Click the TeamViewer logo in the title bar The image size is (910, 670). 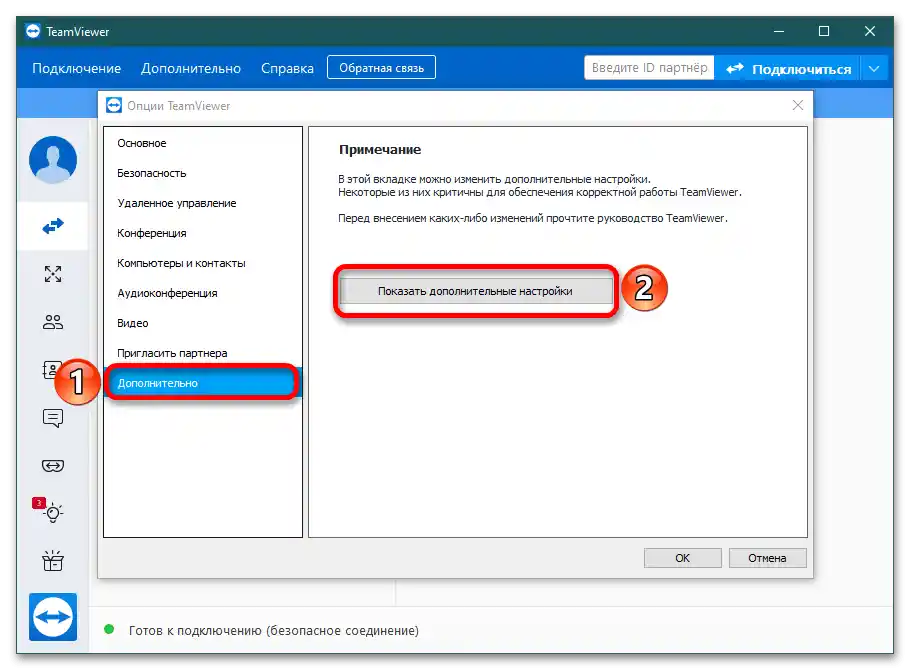34,31
